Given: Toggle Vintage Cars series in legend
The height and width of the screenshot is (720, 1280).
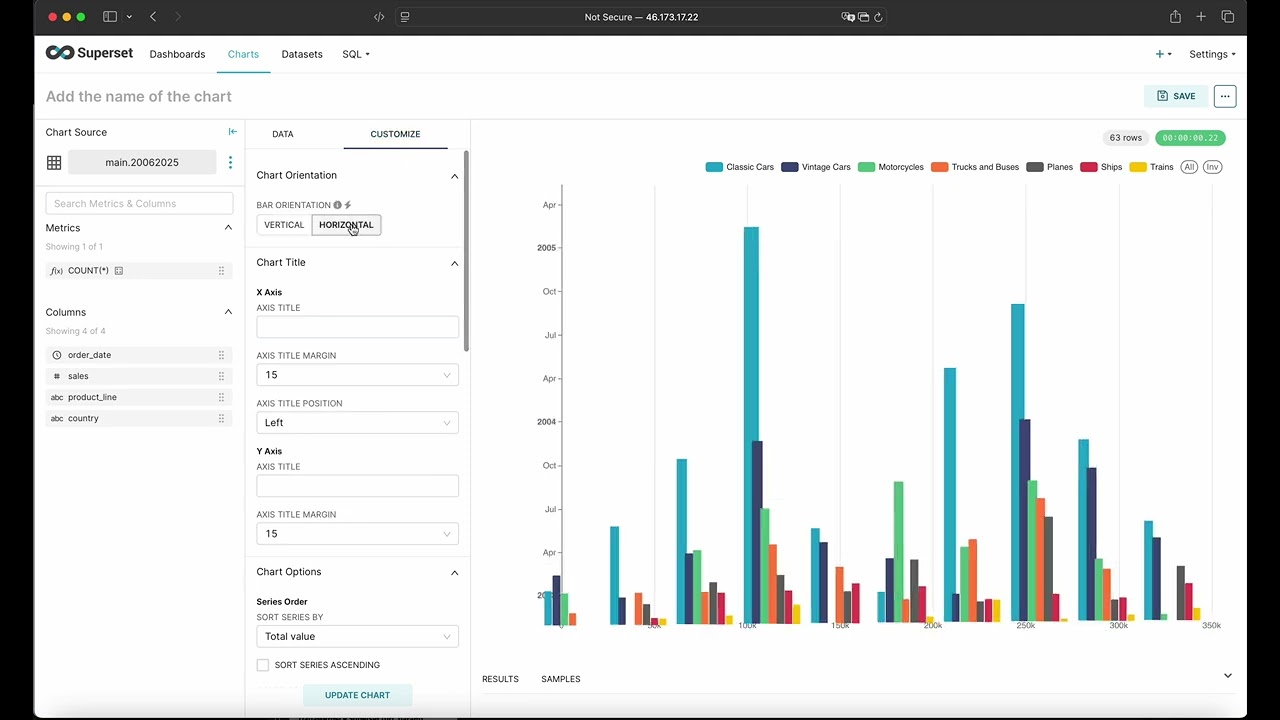Looking at the screenshot, I should (816, 167).
